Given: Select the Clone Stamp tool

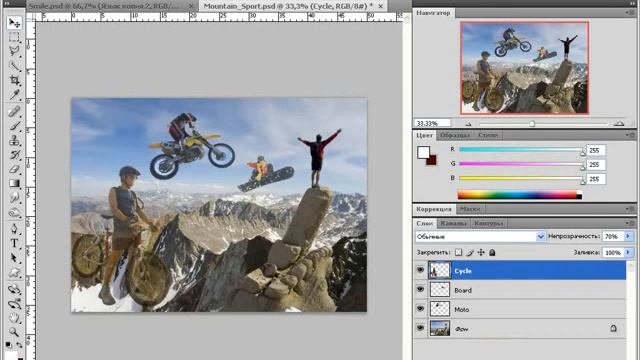Looking at the screenshot, I should 14,140.
